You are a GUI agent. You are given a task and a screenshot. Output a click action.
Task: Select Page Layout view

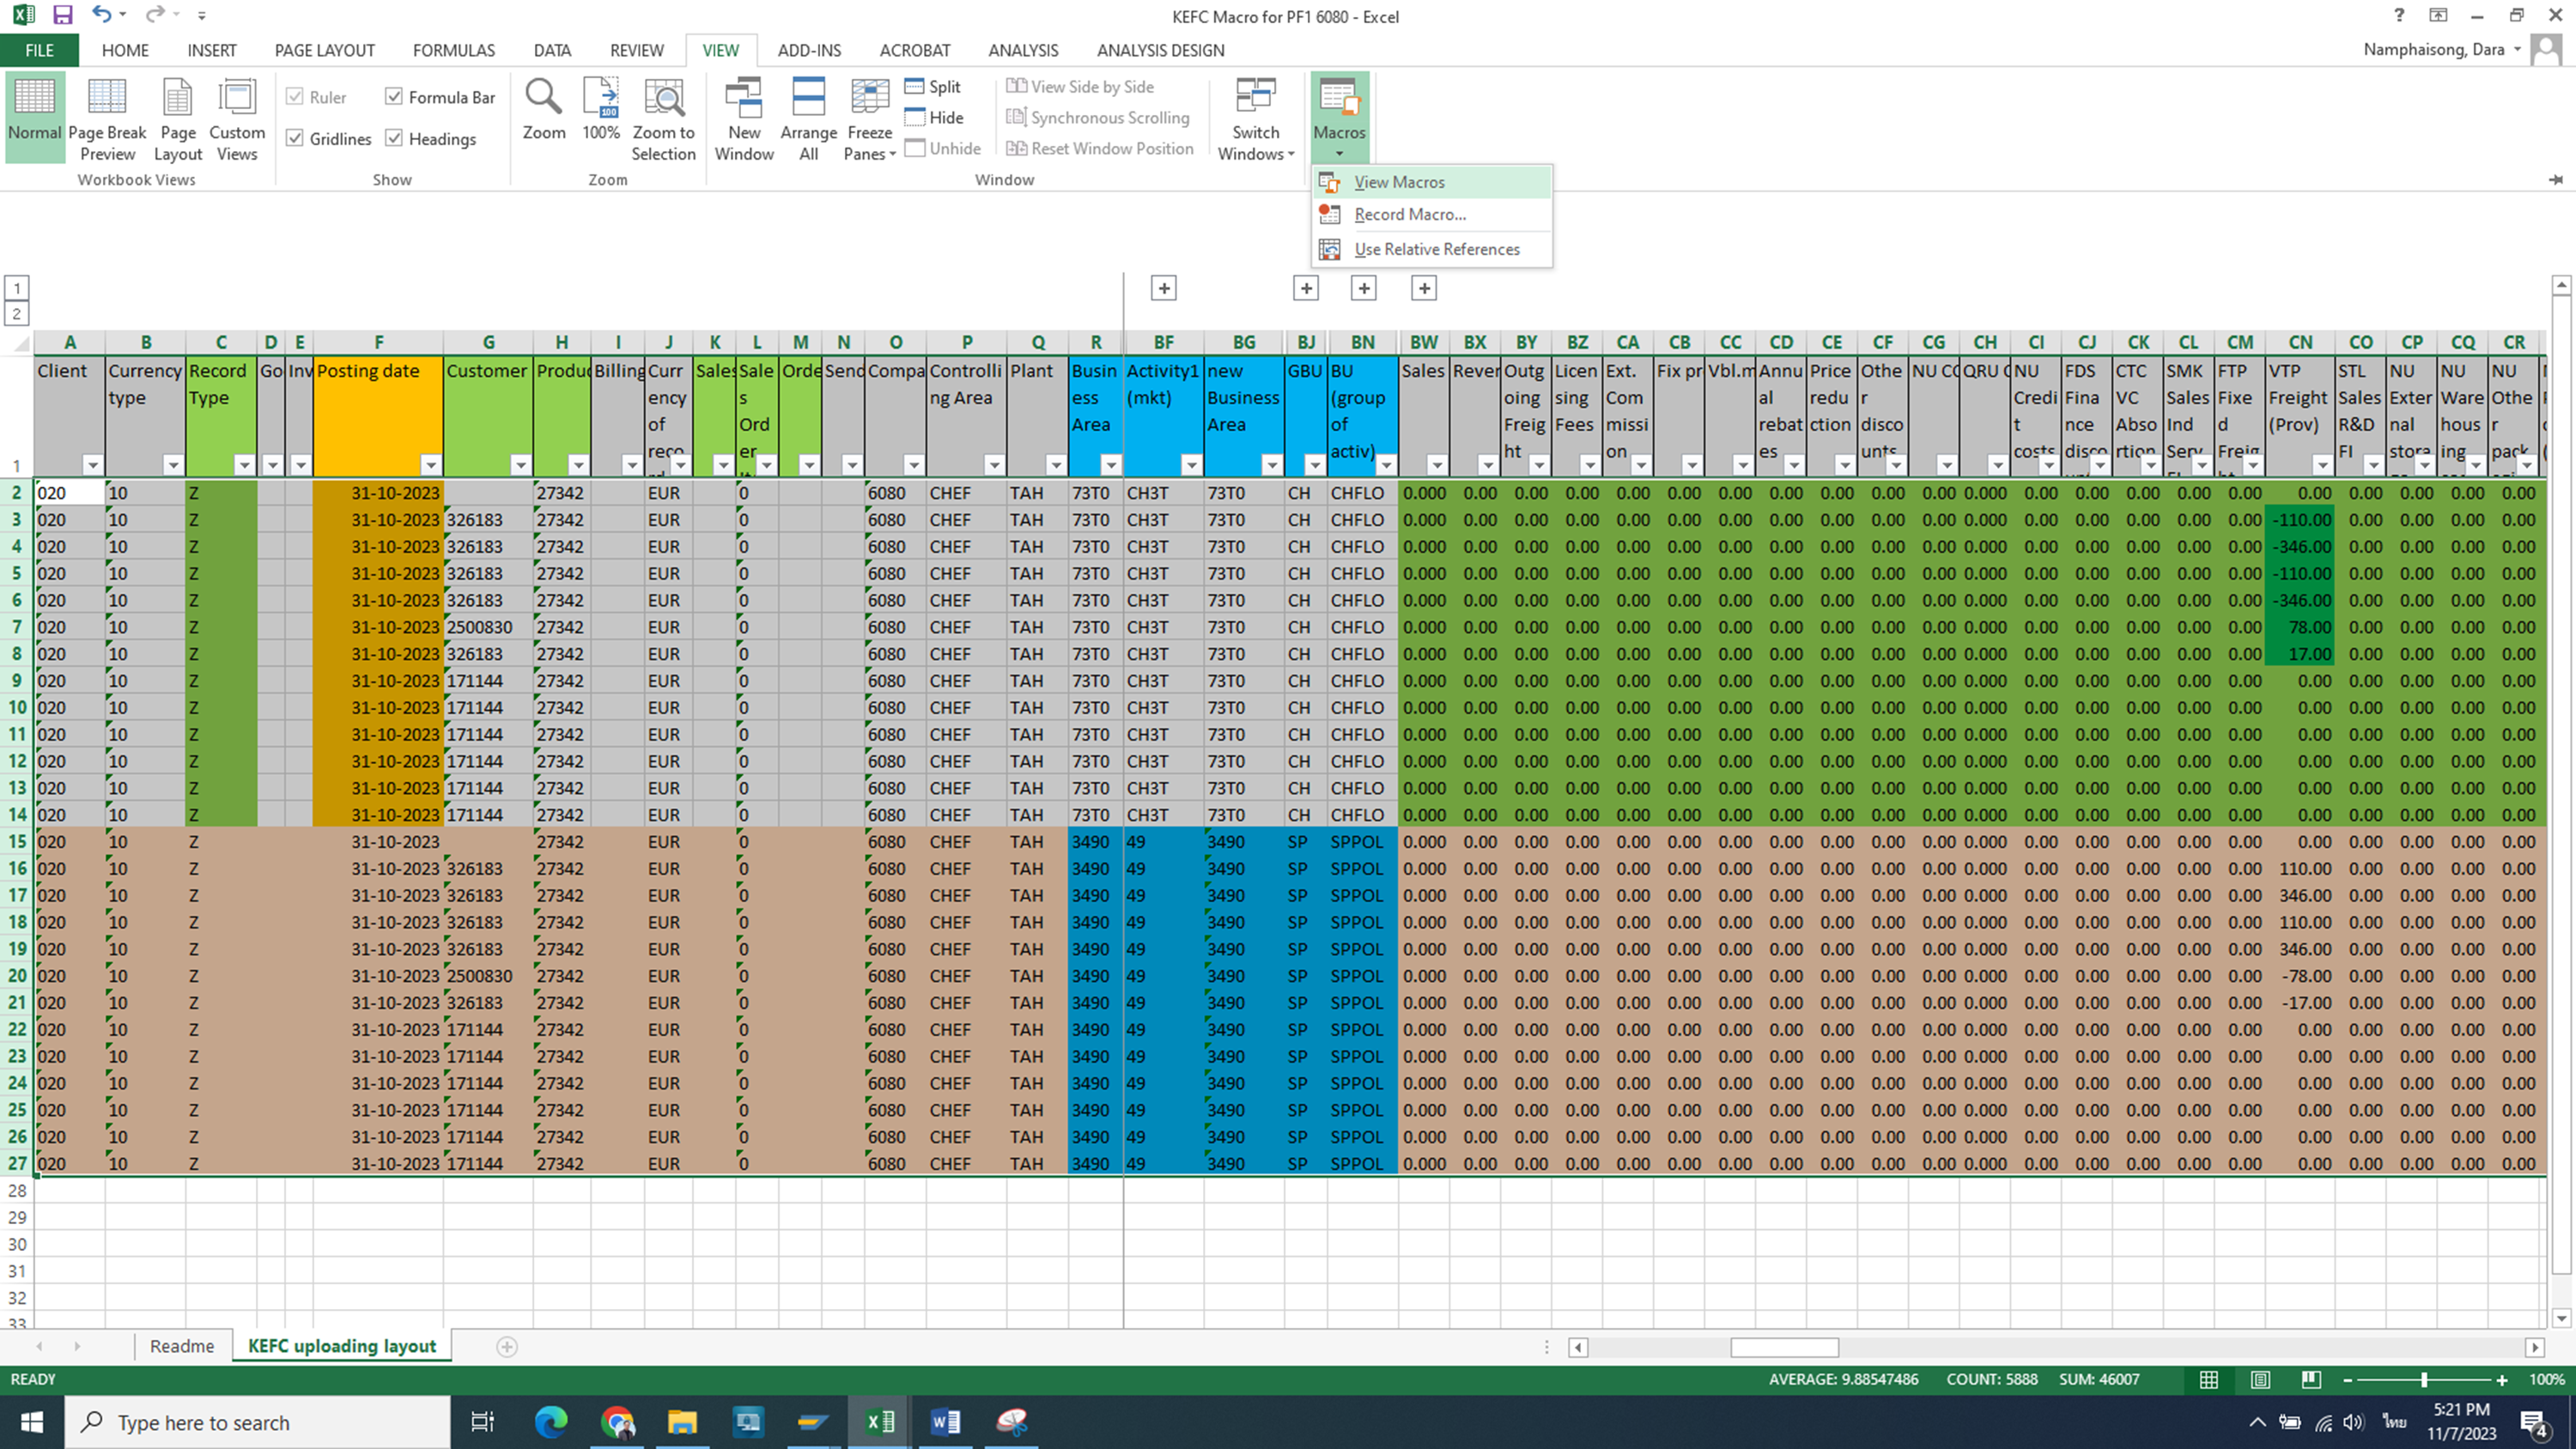point(178,99)
